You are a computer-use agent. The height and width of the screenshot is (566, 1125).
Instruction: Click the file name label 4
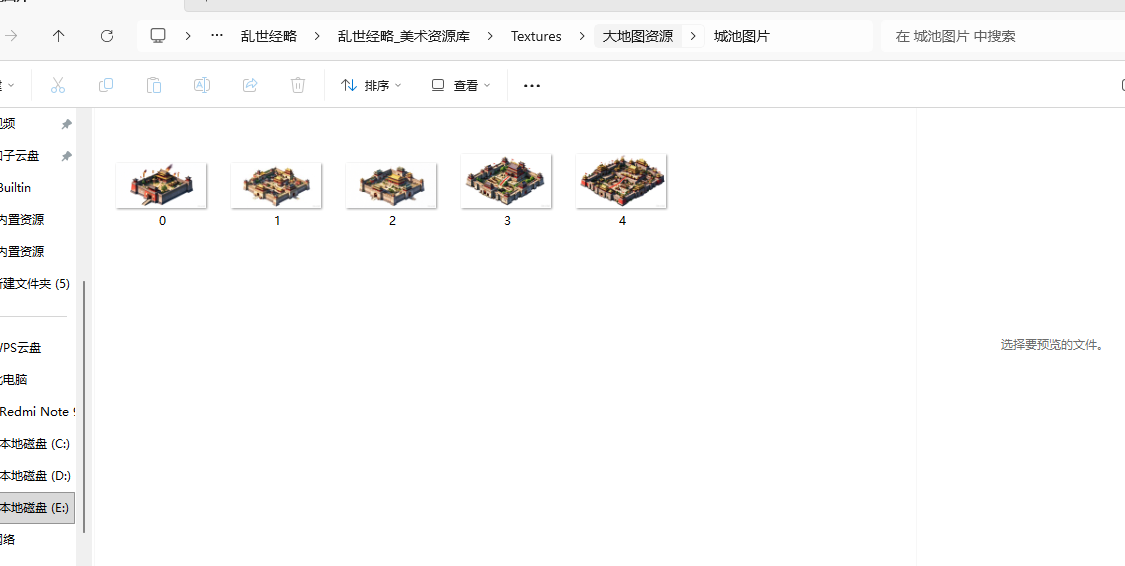click(x=622, y=221)
